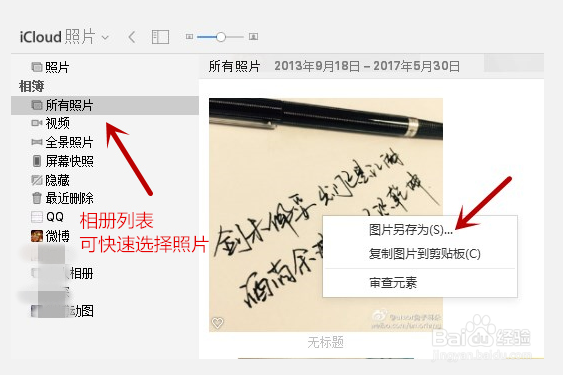The image size is (563, 375).
Task: Click the trash icon beside 最近删除
Action: tap(37, 198)
